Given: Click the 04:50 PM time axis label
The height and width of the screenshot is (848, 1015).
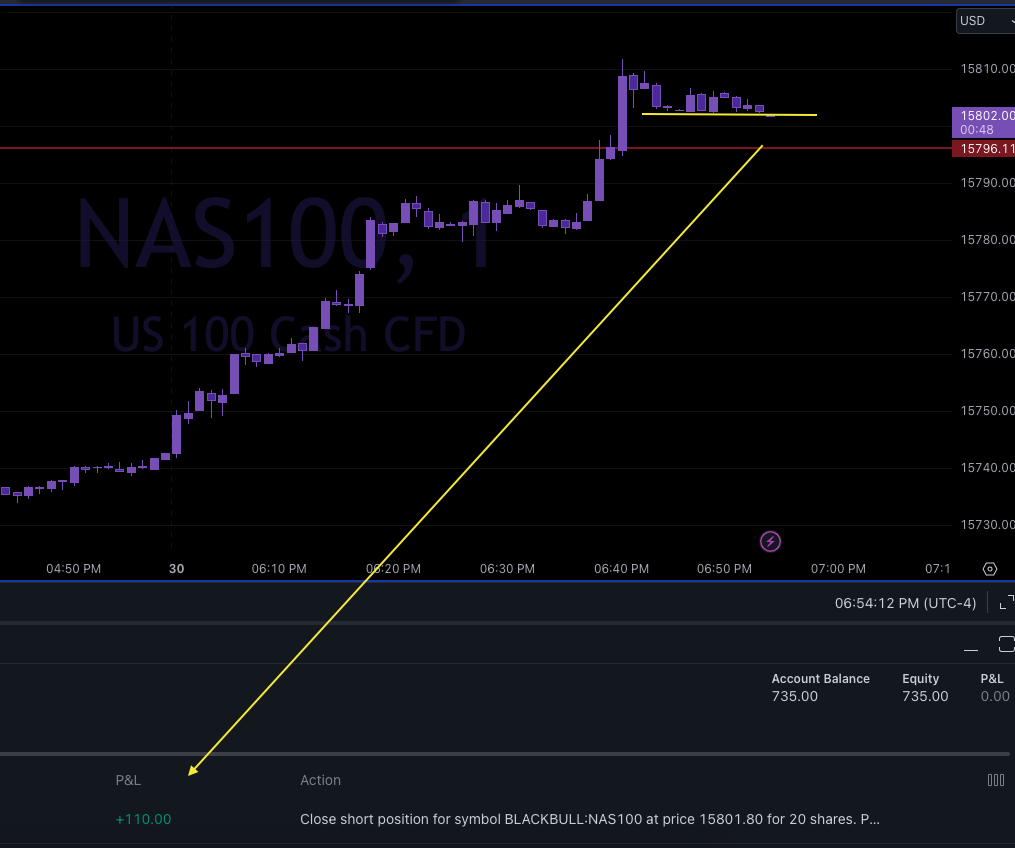Looking at the screenshot, I should 73,568.
